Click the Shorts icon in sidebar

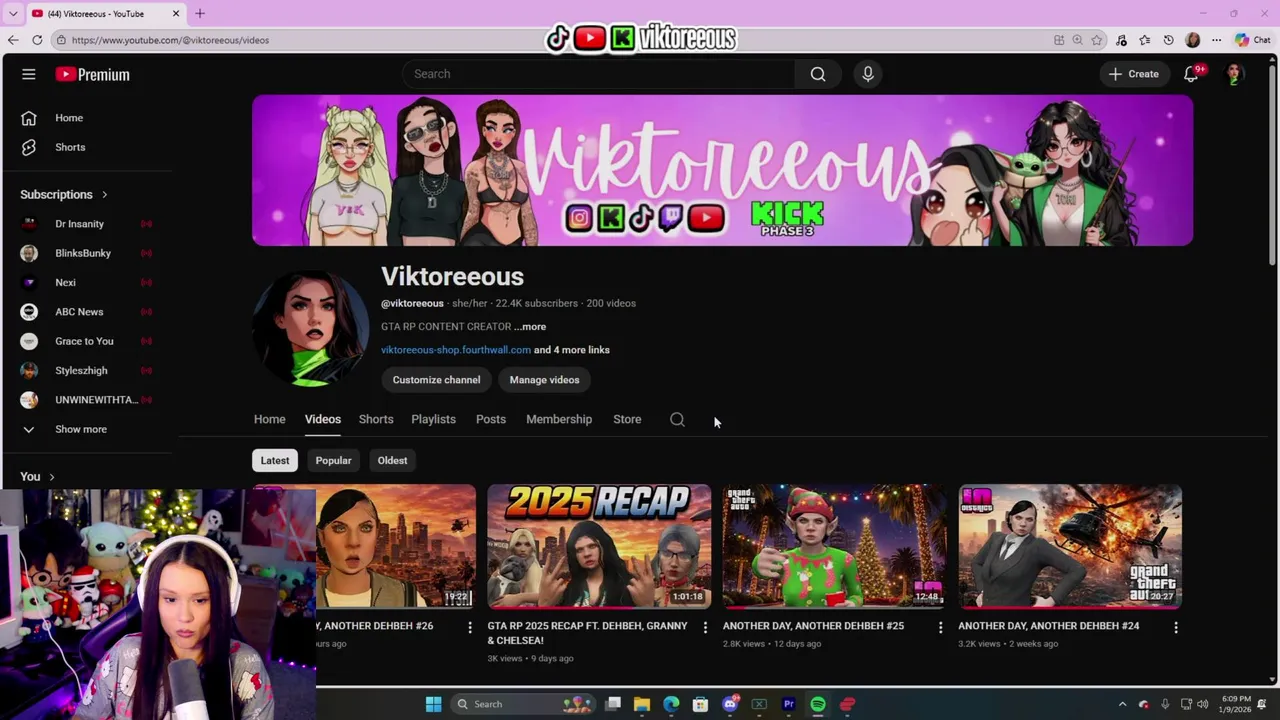(x=29, y=147)
